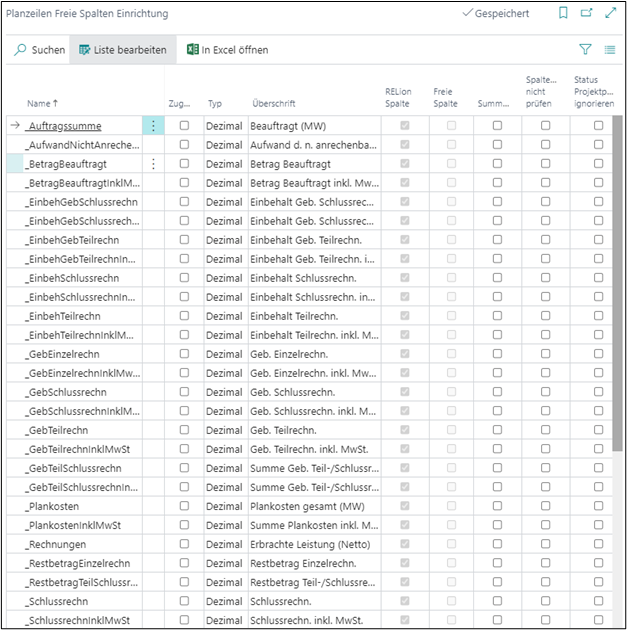Click the Suchen magnifier search action

point(40,49)
